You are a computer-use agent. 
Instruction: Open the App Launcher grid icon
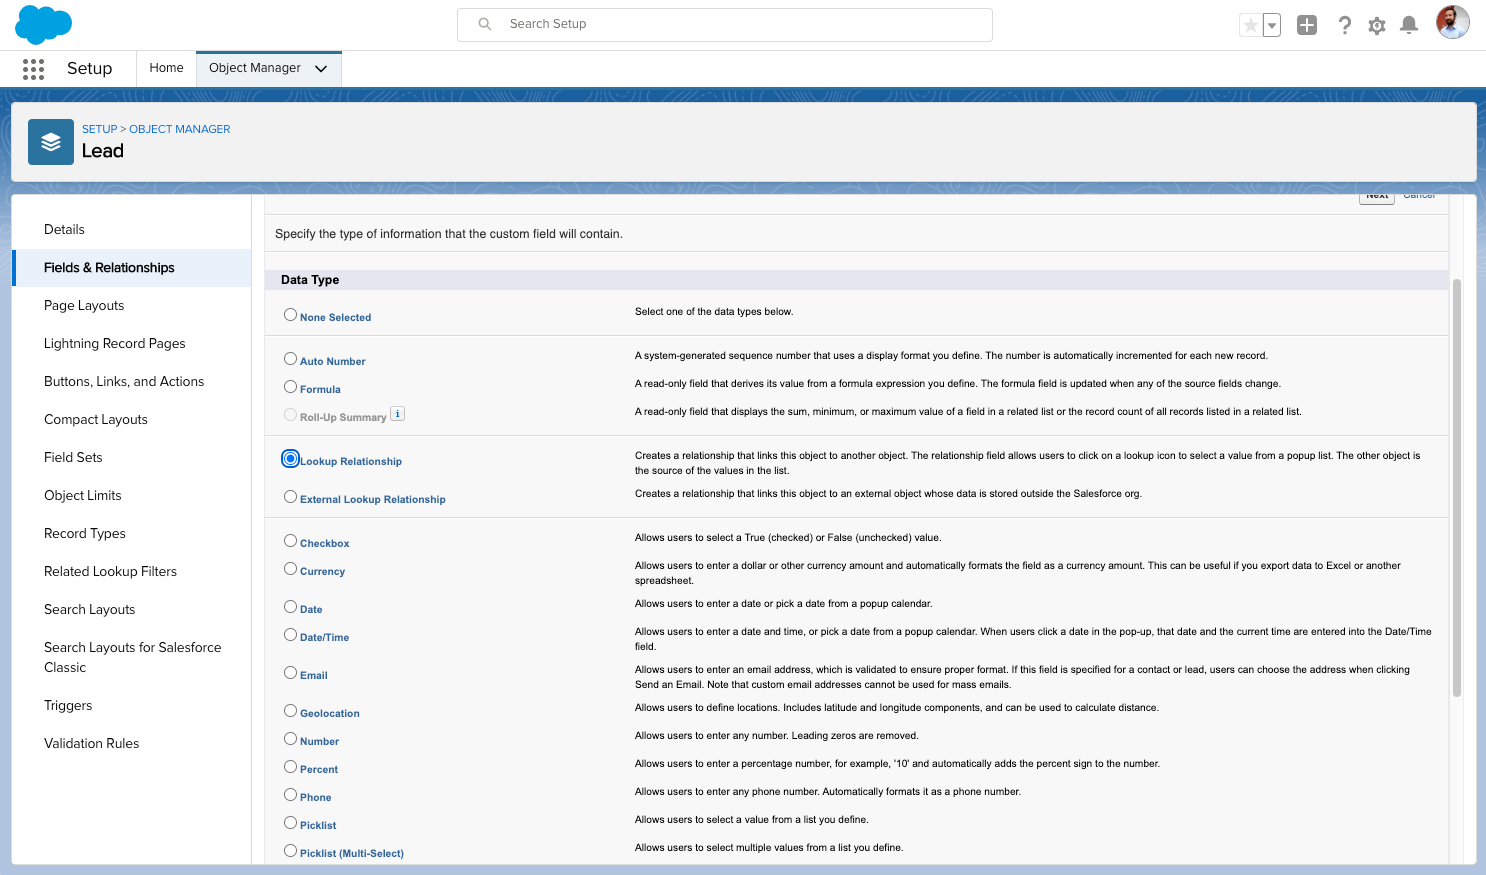coord(33,68)
